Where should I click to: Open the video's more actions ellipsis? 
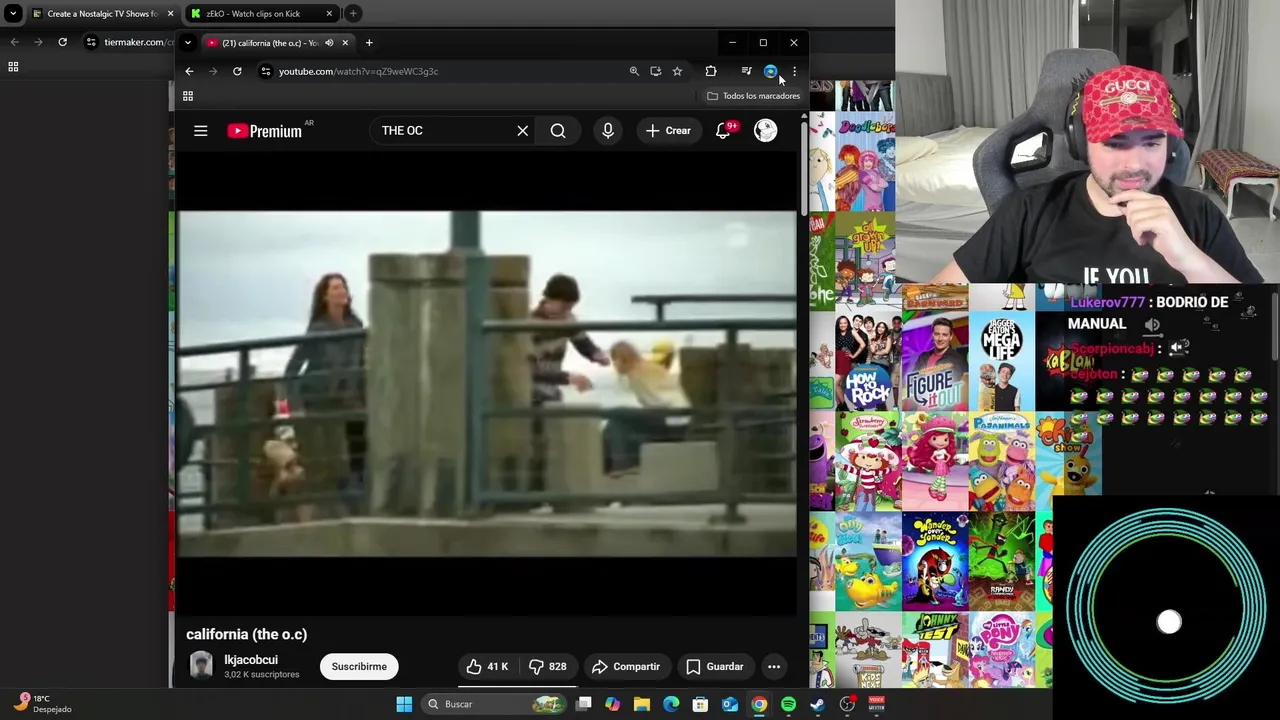point(774,667)
